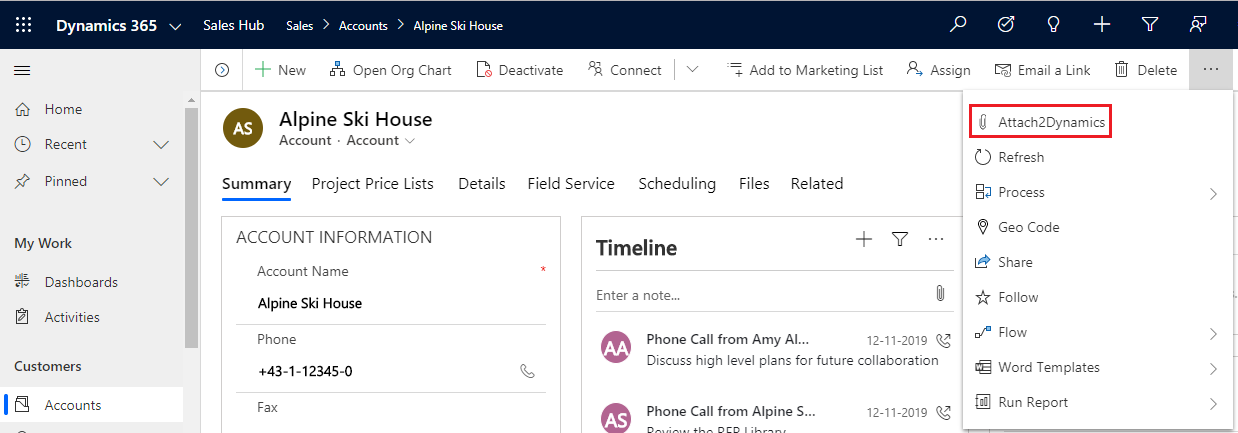Expand the Connect dropdown chevron
This screenshot has height=433, width=1238.
coord(692,70)
